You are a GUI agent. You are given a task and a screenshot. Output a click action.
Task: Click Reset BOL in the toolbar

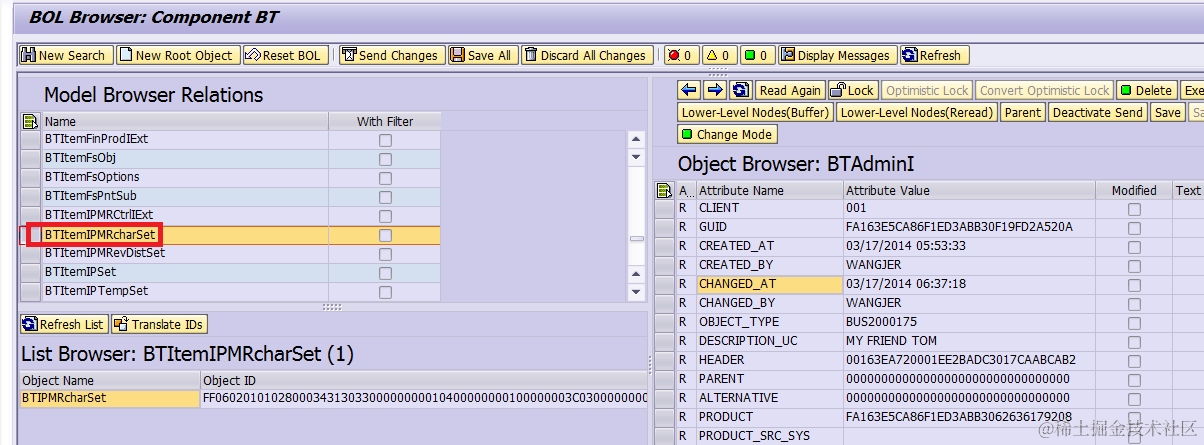coord(285,55)
